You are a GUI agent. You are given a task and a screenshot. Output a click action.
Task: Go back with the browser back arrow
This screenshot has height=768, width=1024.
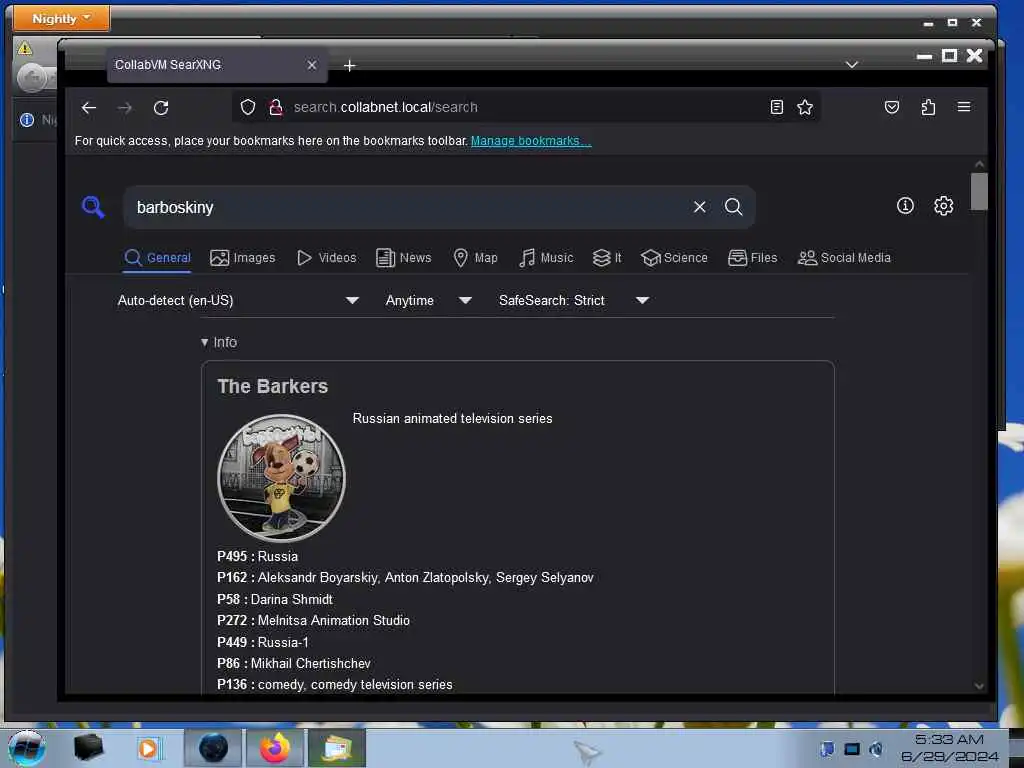[x=89, y=108]
